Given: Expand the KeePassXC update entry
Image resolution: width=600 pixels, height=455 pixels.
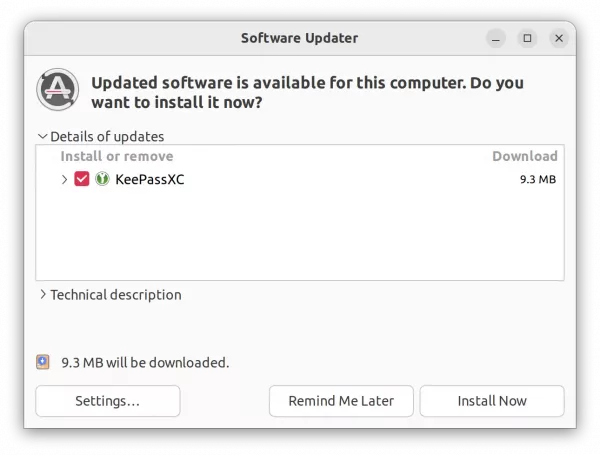Looking at the screenshot, I should (64, 179).
